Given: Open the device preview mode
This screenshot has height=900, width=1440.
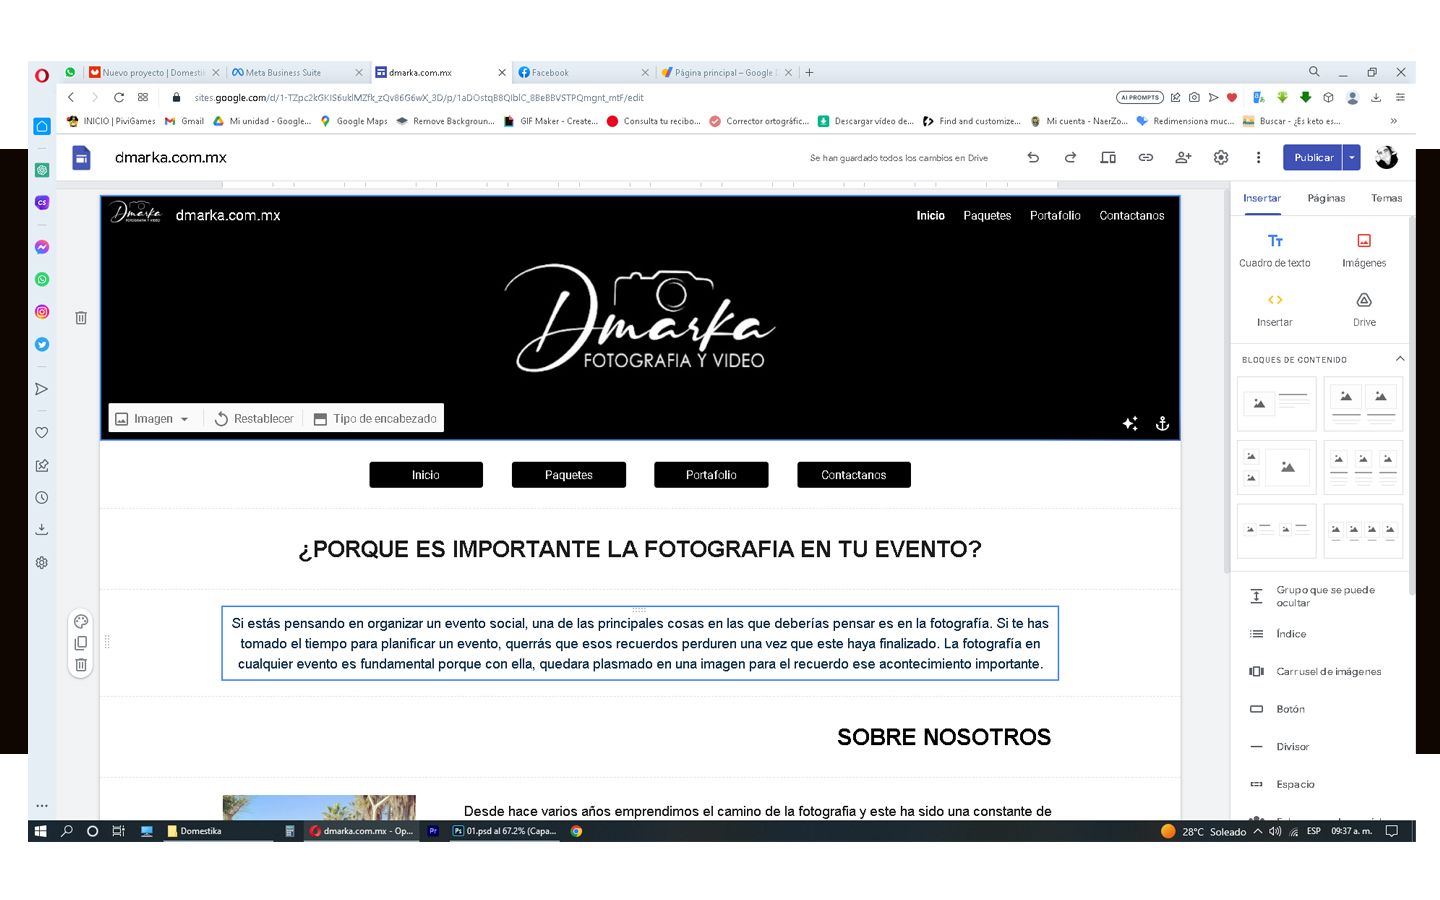Looking at the screenshot, I should tap(1108, 158).
